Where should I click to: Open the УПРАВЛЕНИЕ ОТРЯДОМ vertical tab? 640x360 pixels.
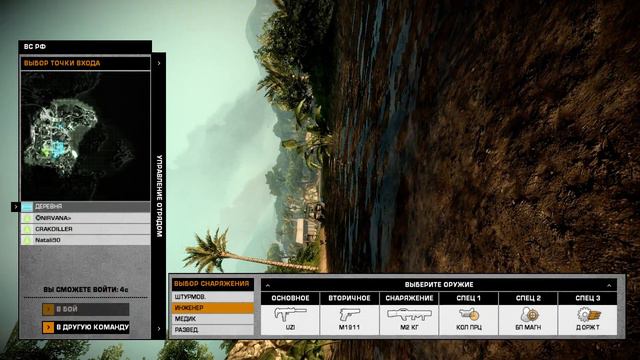159,196
